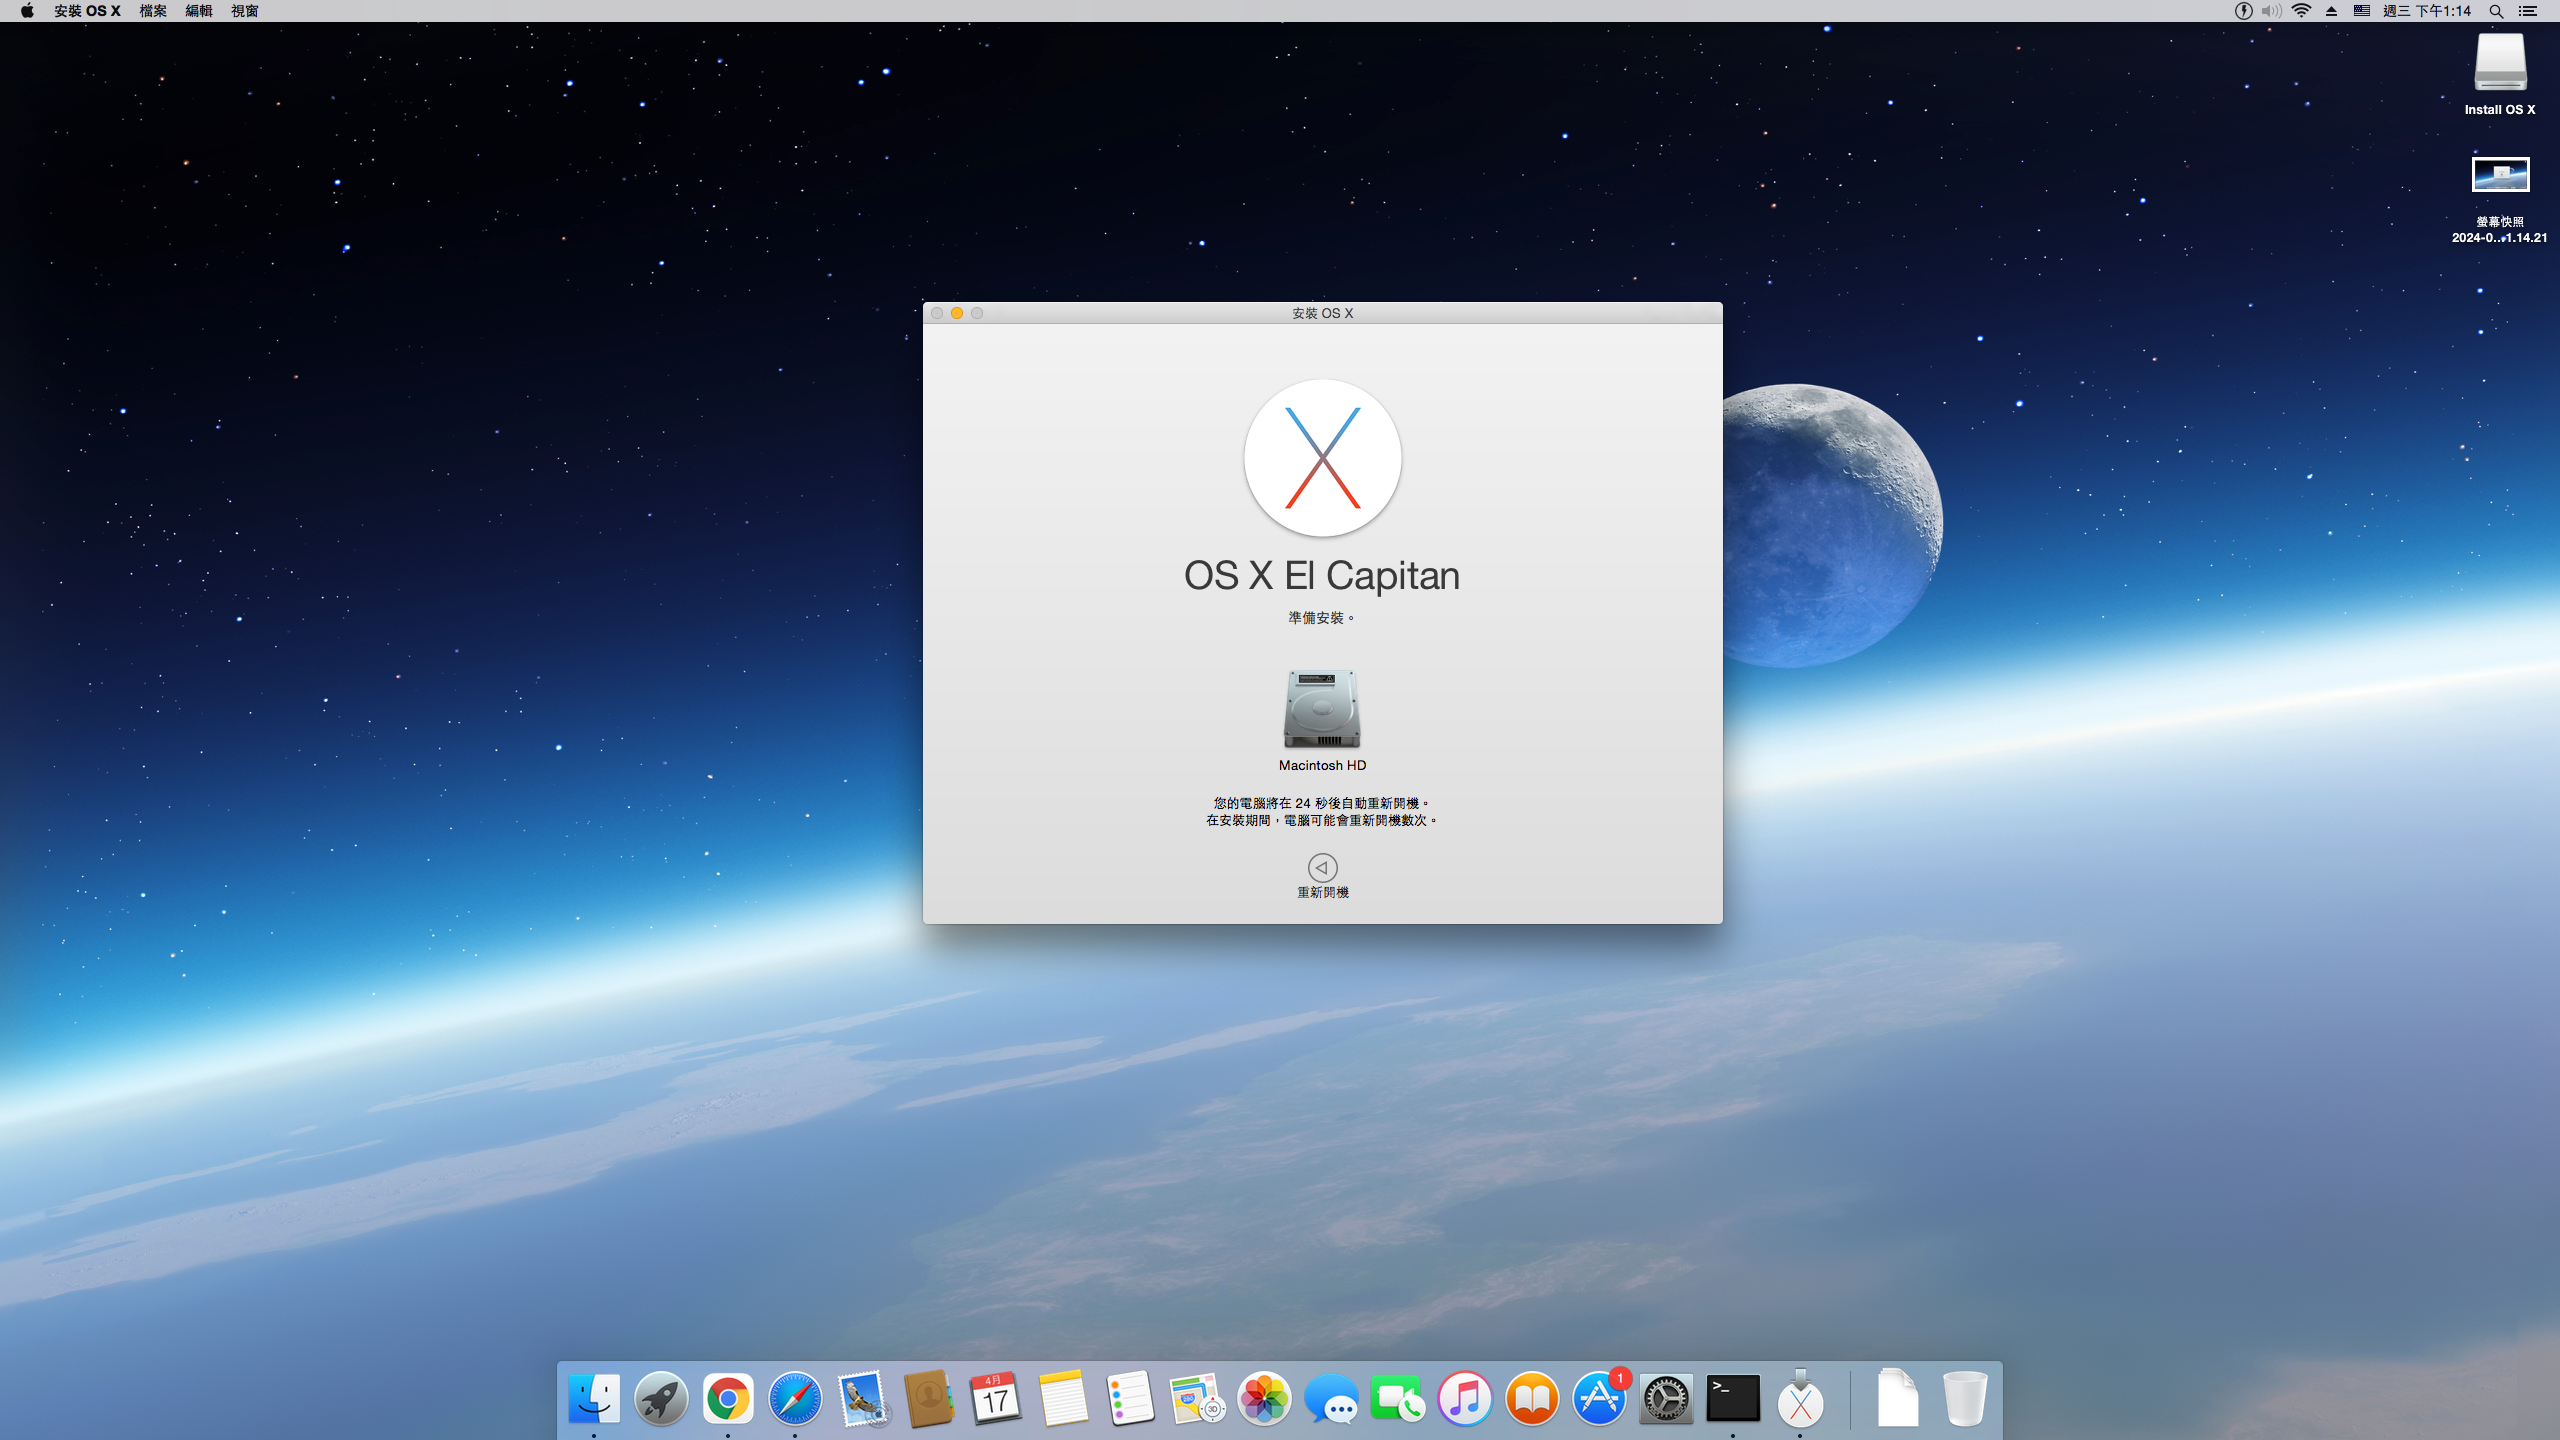Open Notification Center in menu bar

2528,11
